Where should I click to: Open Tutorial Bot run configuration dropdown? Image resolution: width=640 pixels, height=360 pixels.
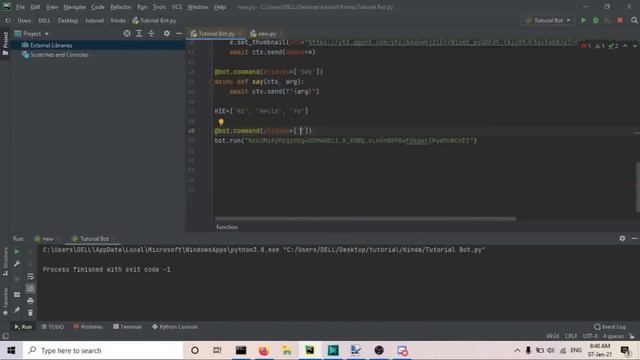coord(549,20)
